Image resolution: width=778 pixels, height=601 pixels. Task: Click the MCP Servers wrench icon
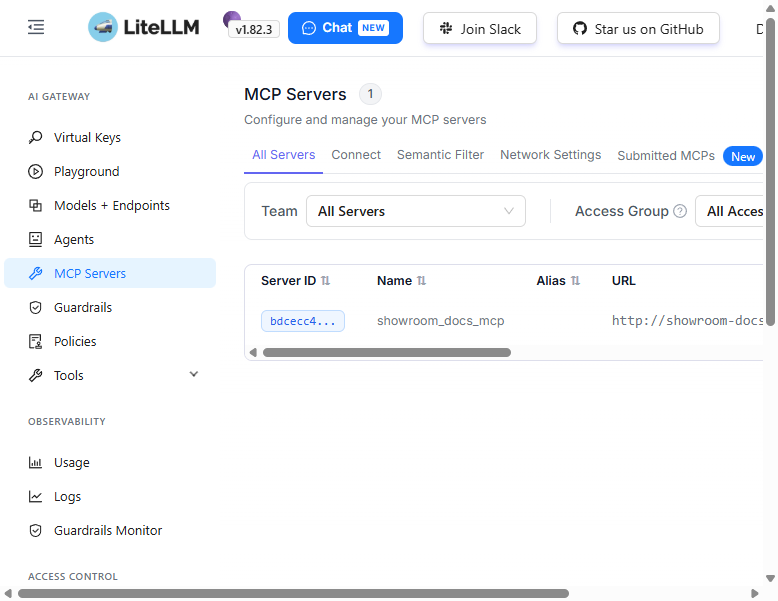[35, 273]
